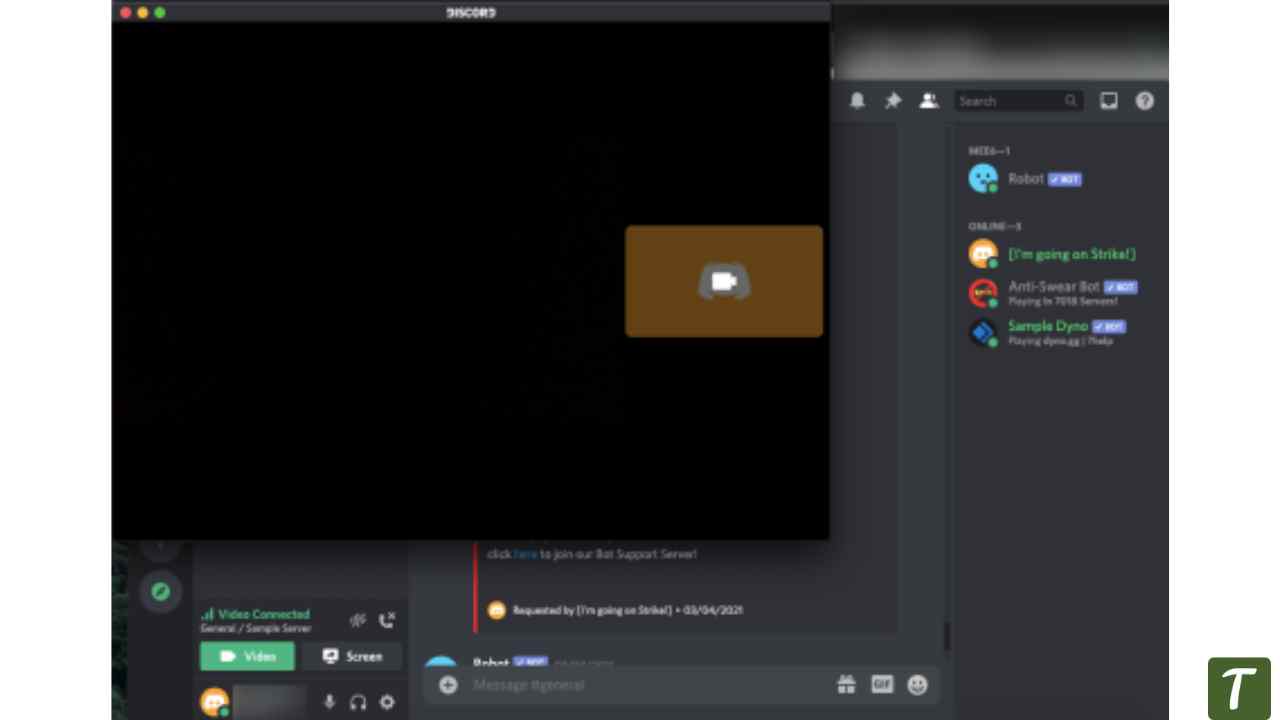Turn on camera with Video button
This screenshot has width=1280, height=720.
point(247,656)
